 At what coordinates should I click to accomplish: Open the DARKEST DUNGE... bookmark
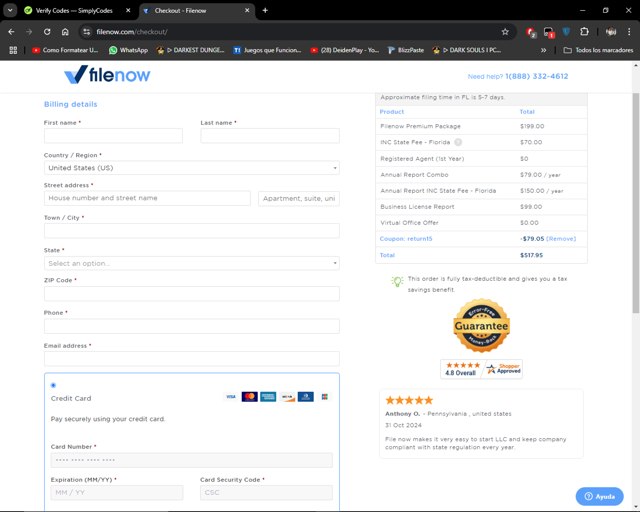coord(191,50)
